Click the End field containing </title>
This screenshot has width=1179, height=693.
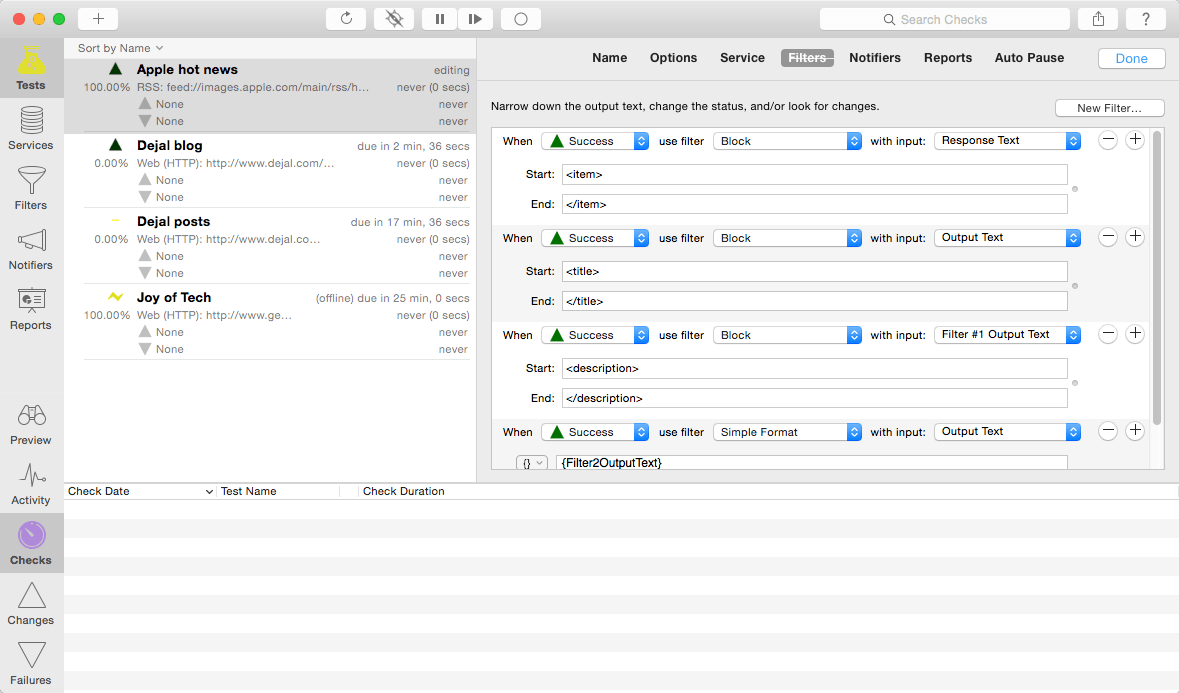814,301
